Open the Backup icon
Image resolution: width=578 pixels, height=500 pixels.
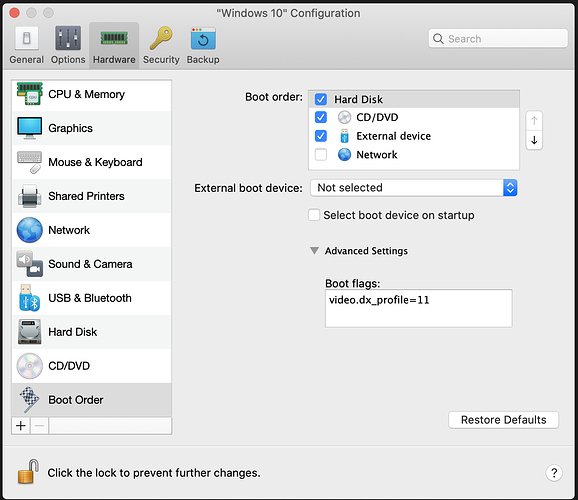point(203,38)
